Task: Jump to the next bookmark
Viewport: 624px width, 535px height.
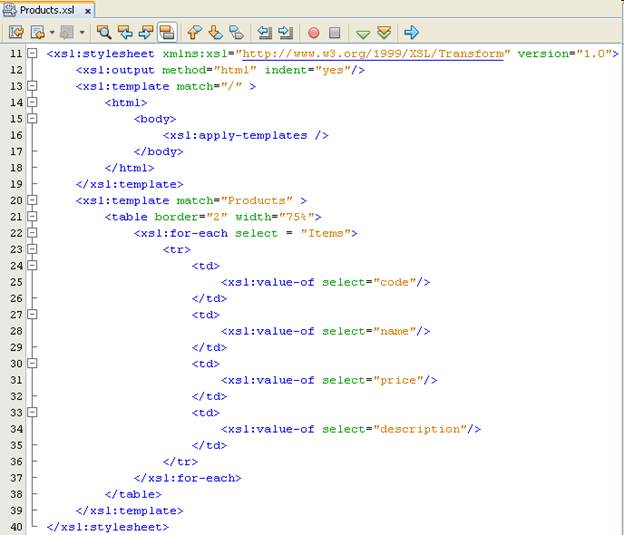Action: pyautogui.click(x=215, y=32)
